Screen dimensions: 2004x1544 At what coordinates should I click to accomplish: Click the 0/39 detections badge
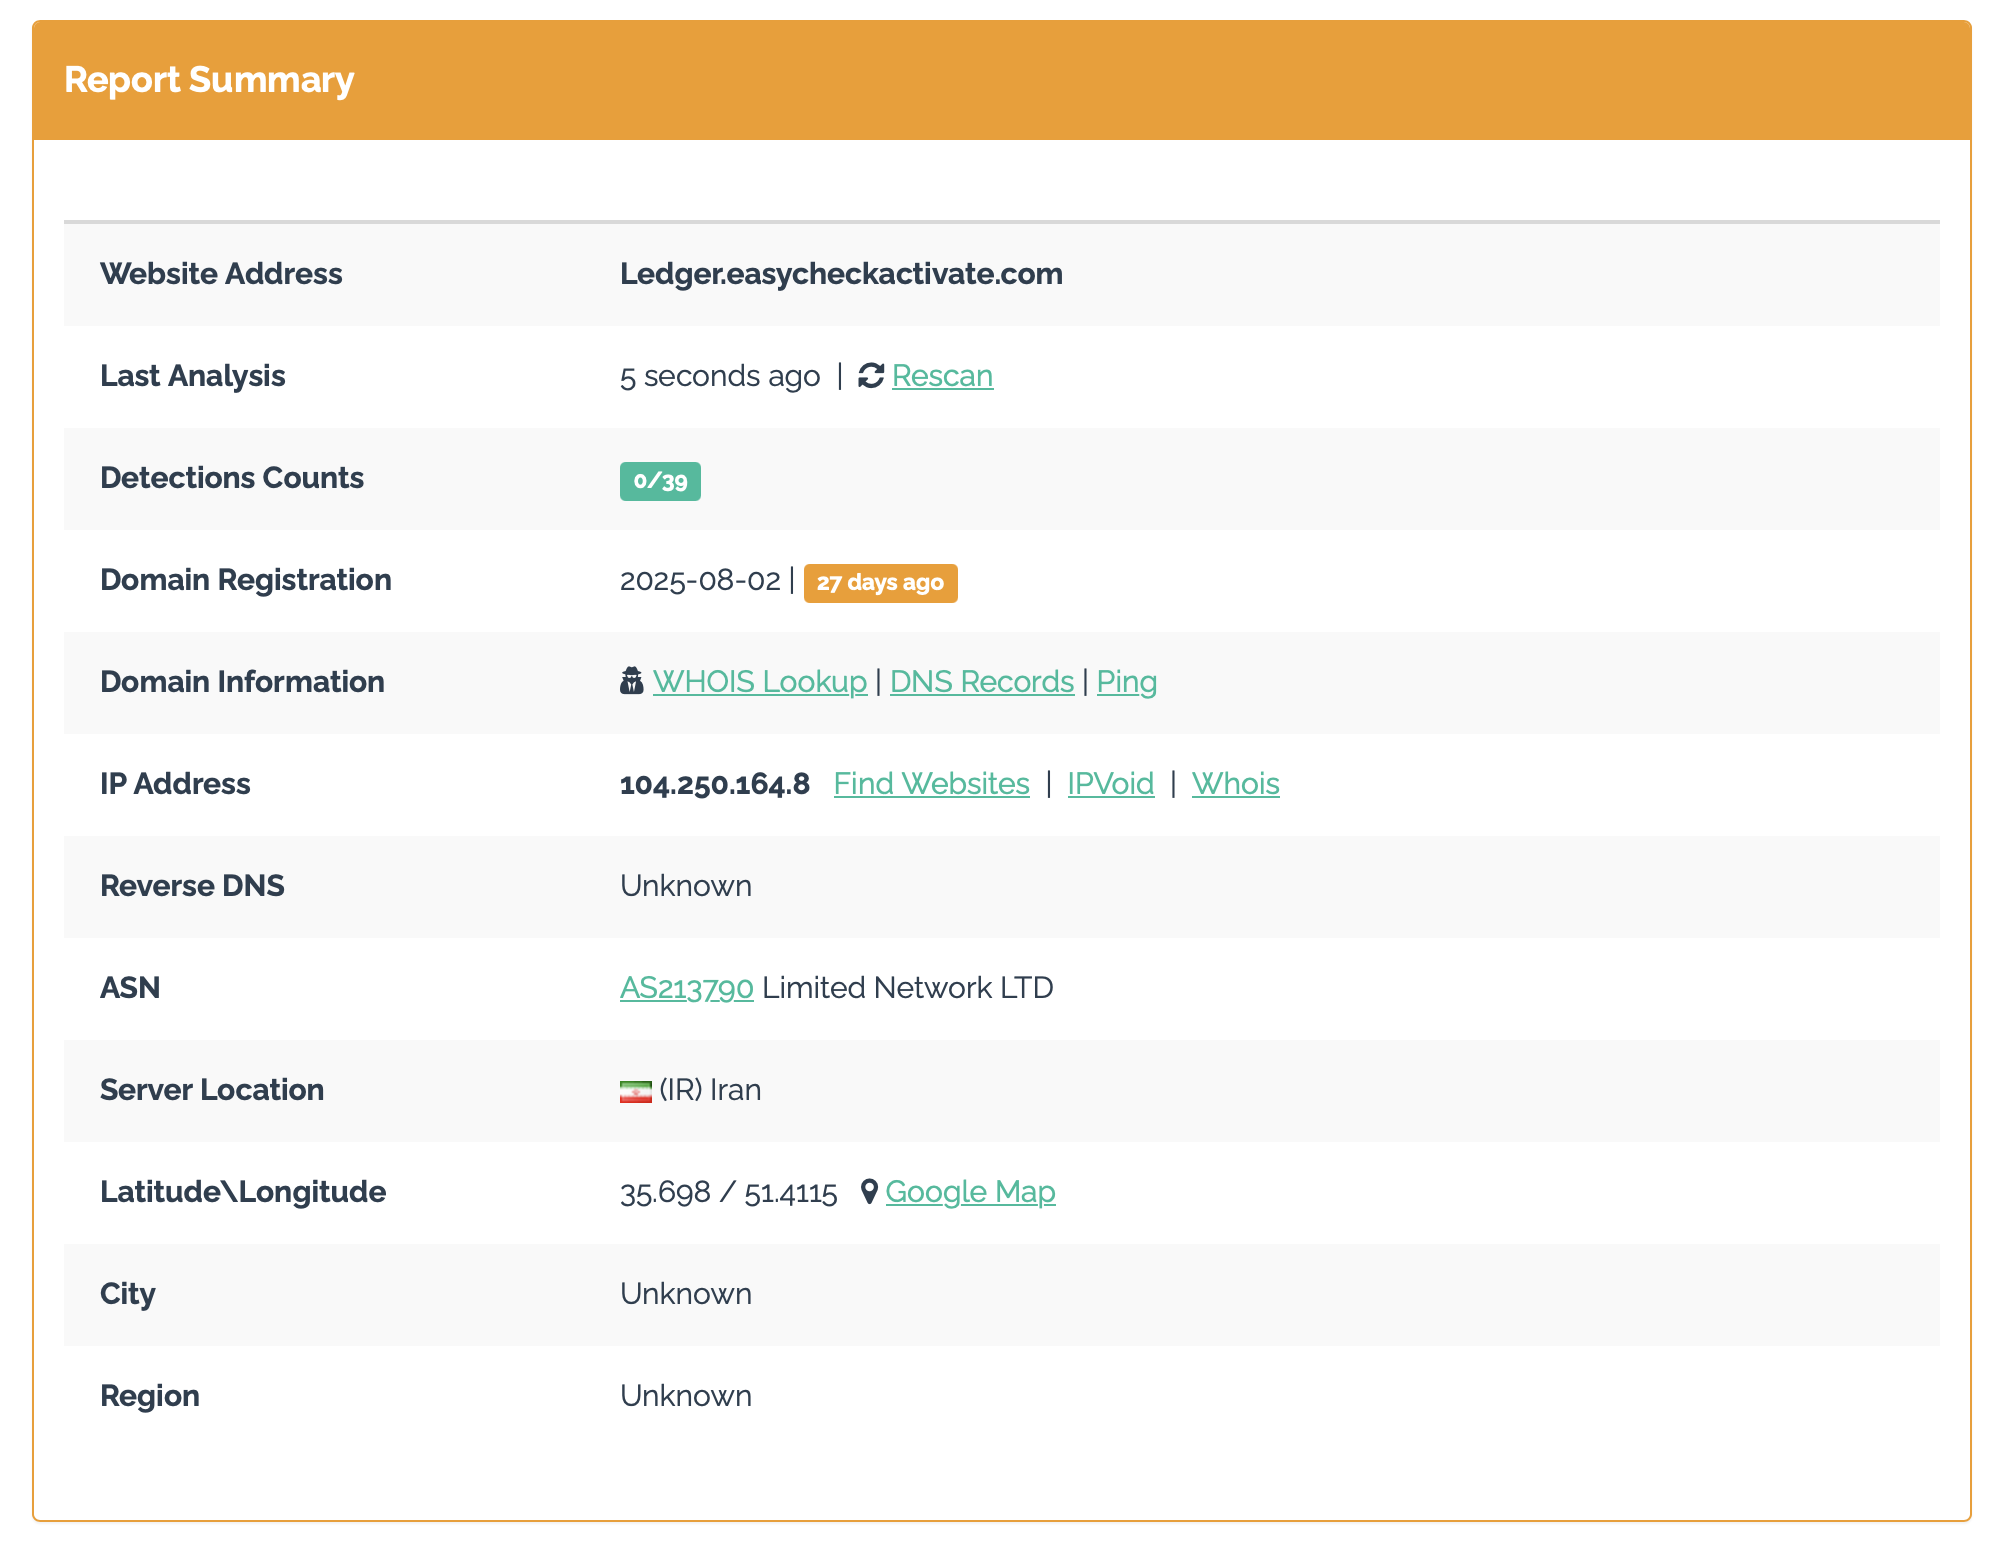(660, 481)
